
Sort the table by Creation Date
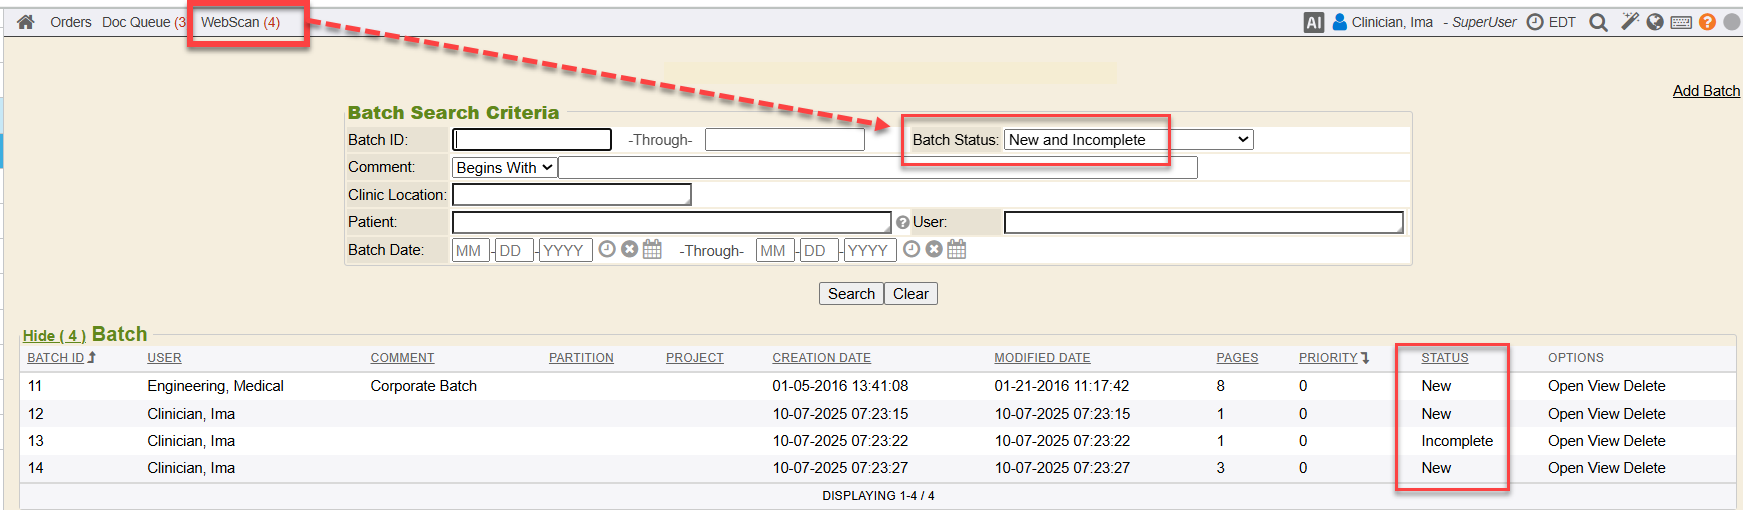click(x=821, y=358)
